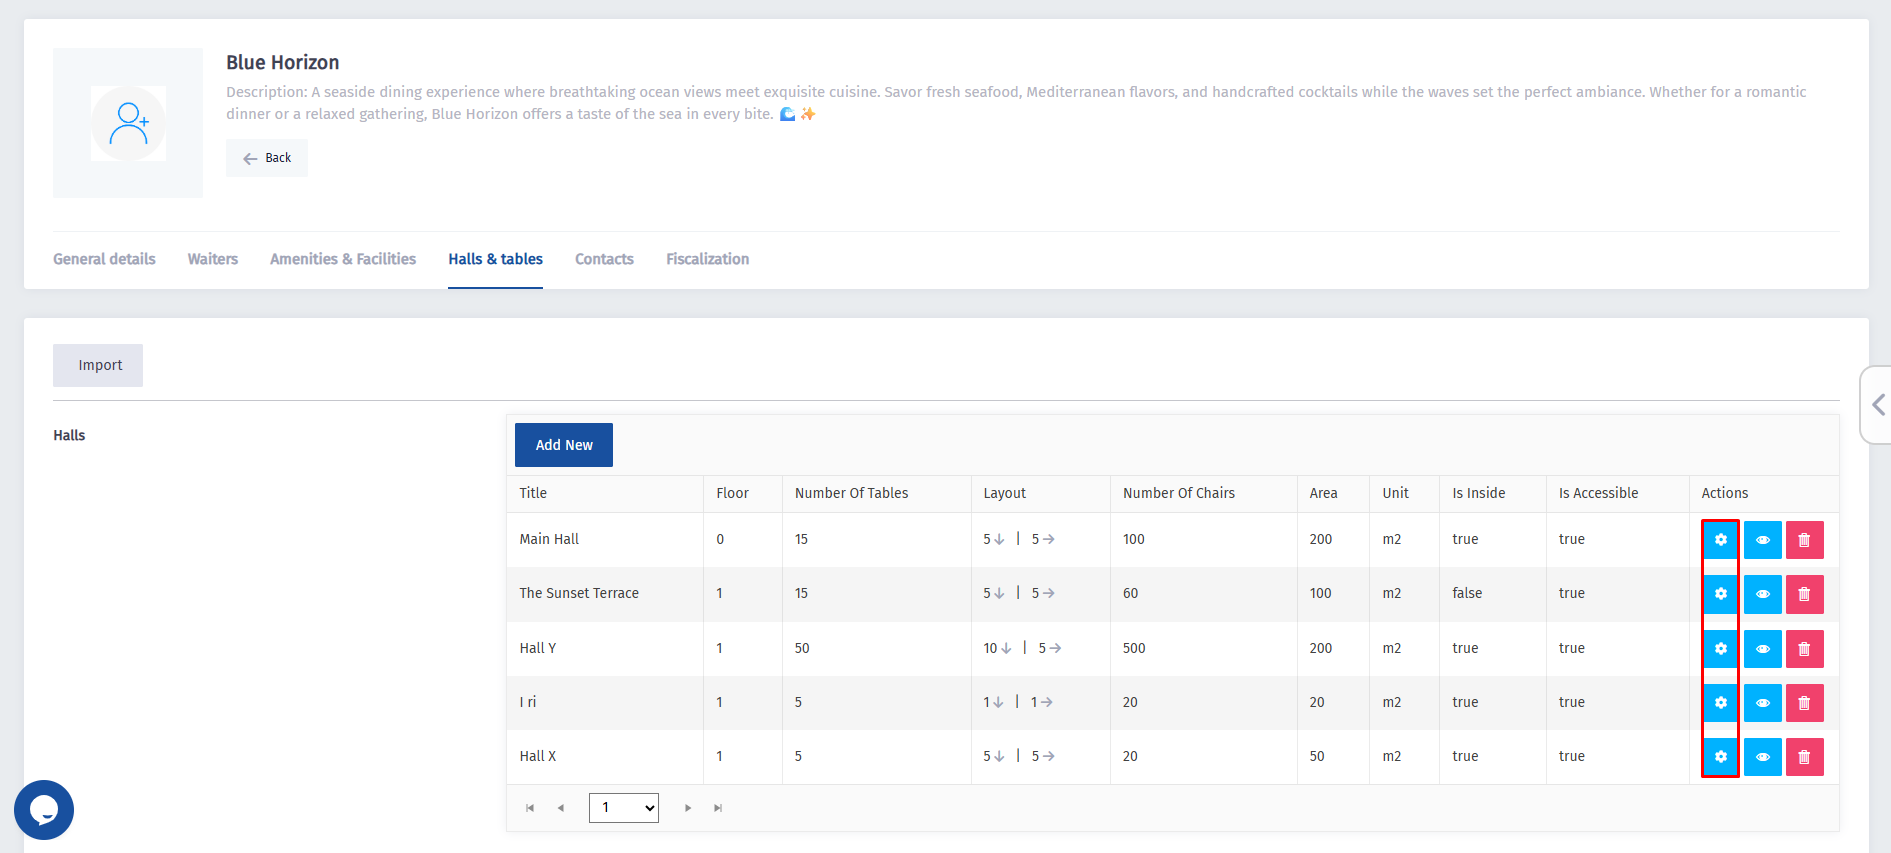Expand the right side panel chevron
The height and width of the screenshot is (853, 1891).
[x=1878, y=405]
